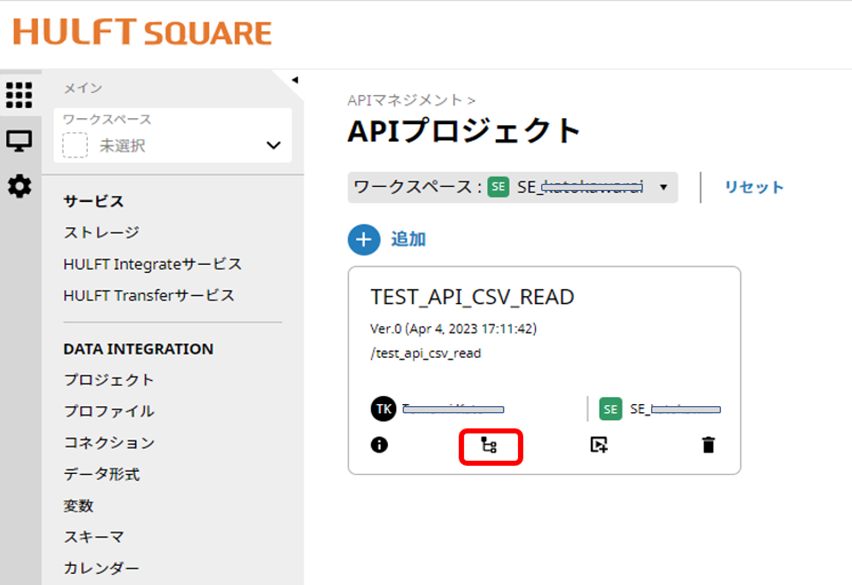
Task: Open the API tree structure icon on TEST_API_CSV_READ
Action: point(489,446)
